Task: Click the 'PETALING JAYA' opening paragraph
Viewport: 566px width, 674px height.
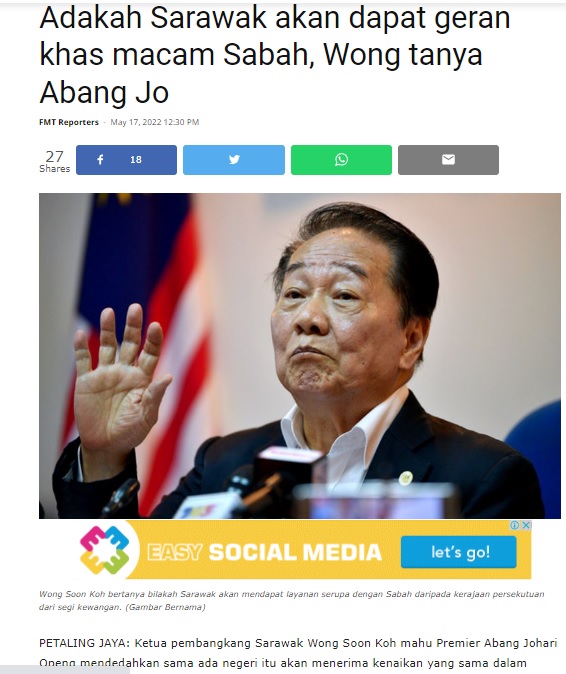Action: 298,653
